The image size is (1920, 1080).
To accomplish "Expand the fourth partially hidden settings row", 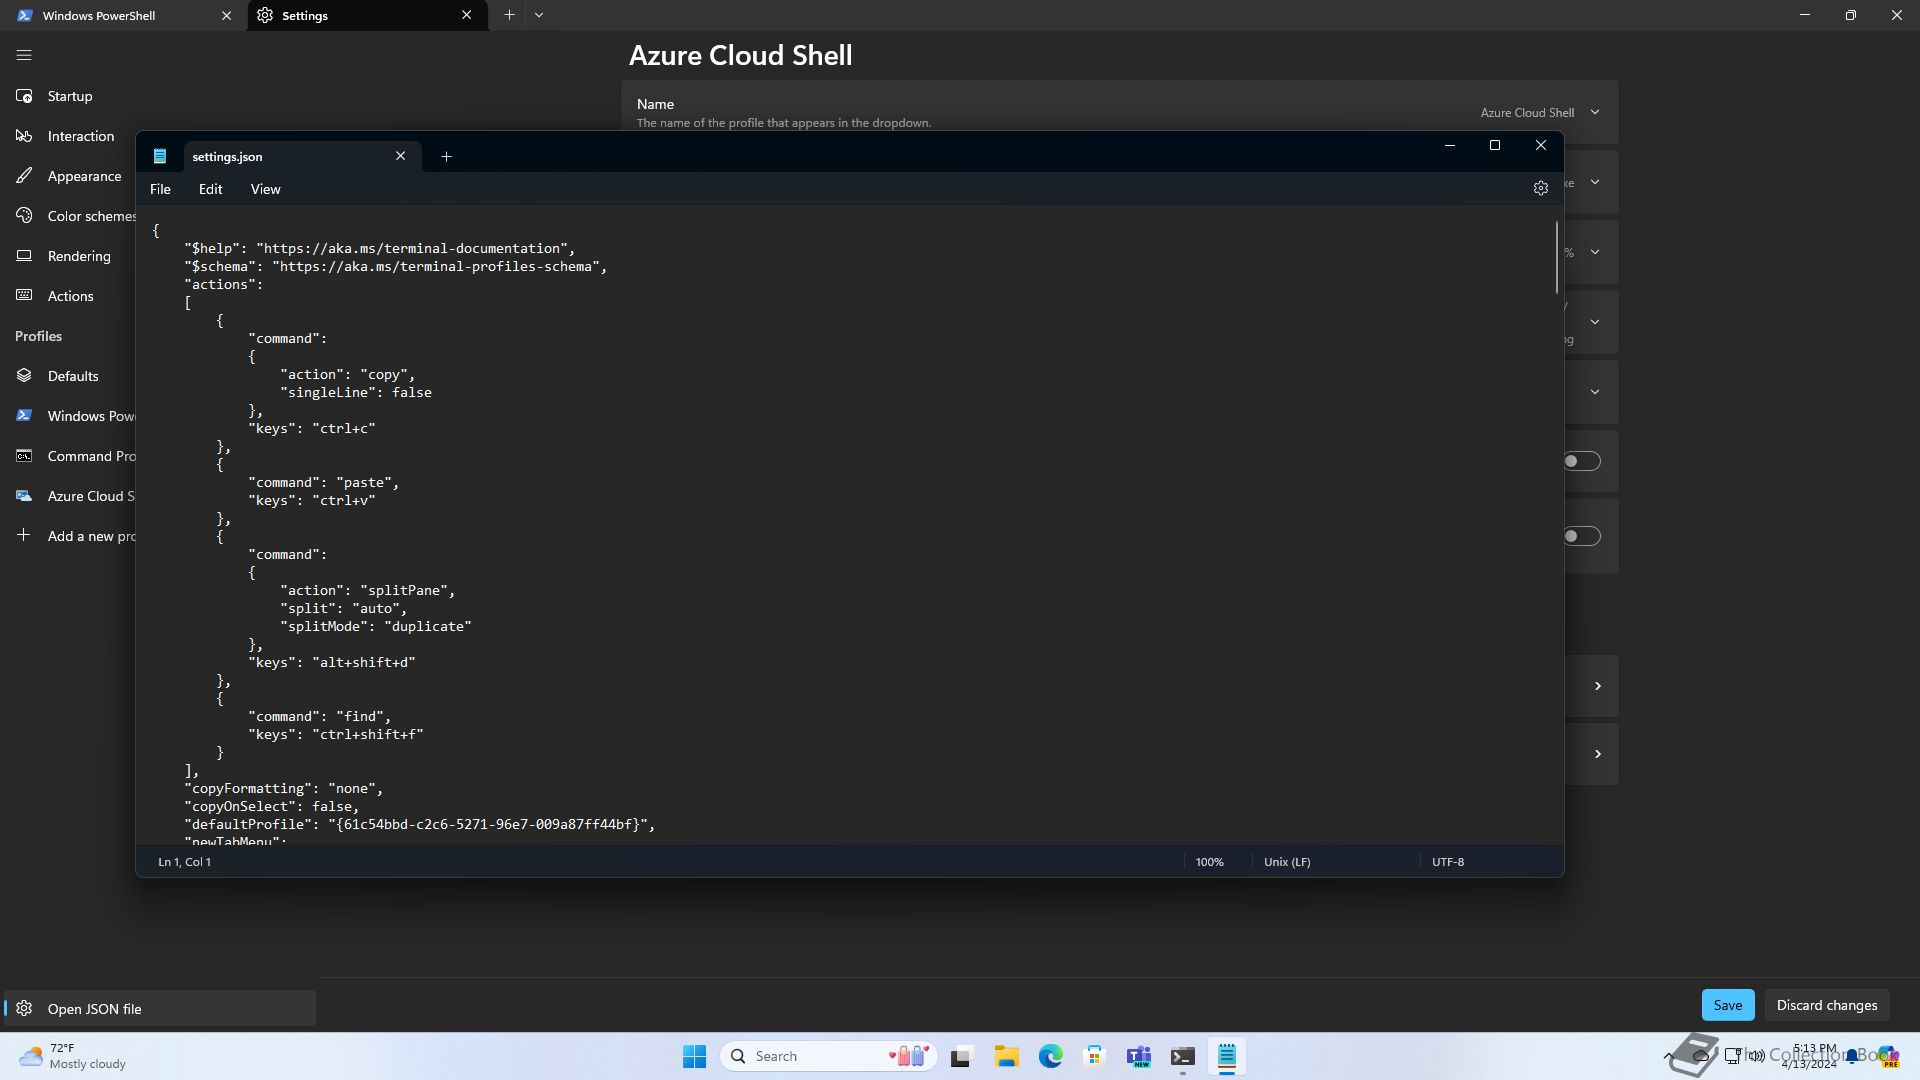I will pos(1595,322).
